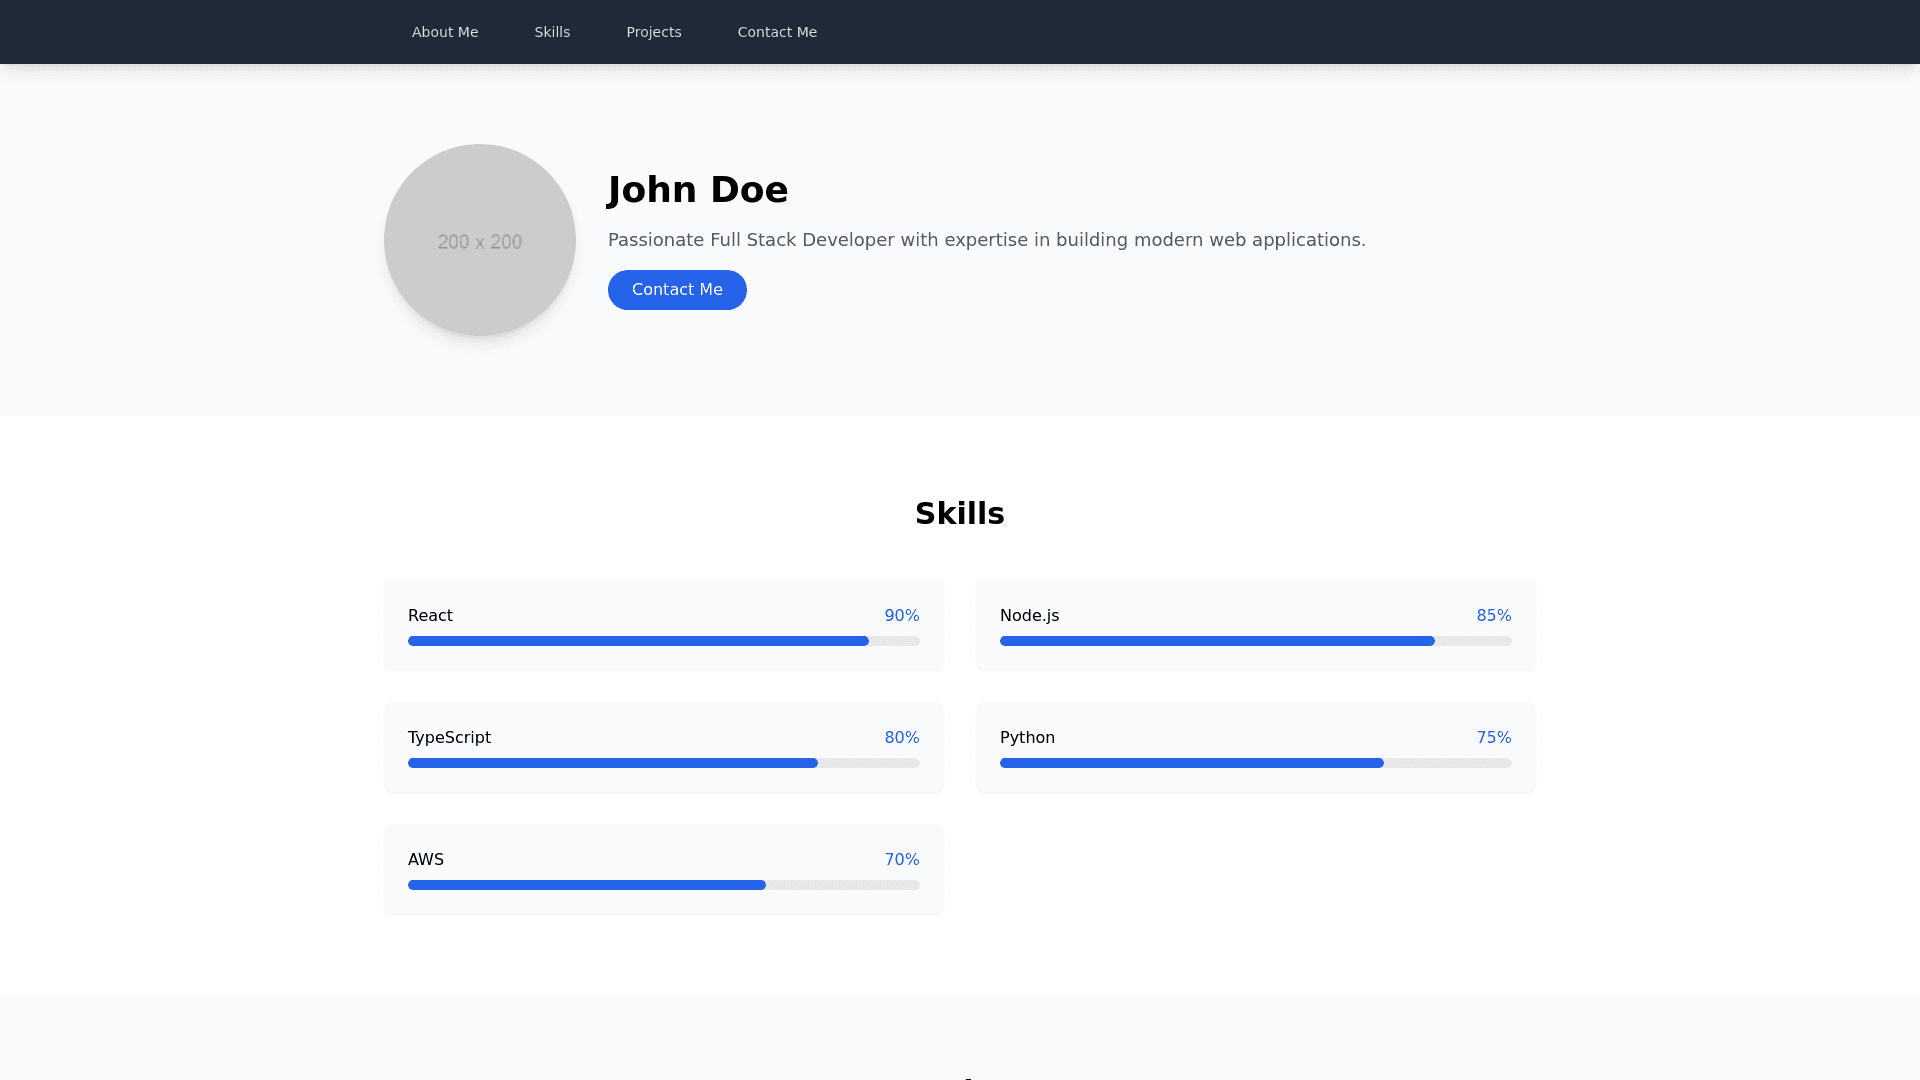Click the Full Stack Developer tagline
This screenshot has height=1080, width=1920.
click(x=986, y=240)
